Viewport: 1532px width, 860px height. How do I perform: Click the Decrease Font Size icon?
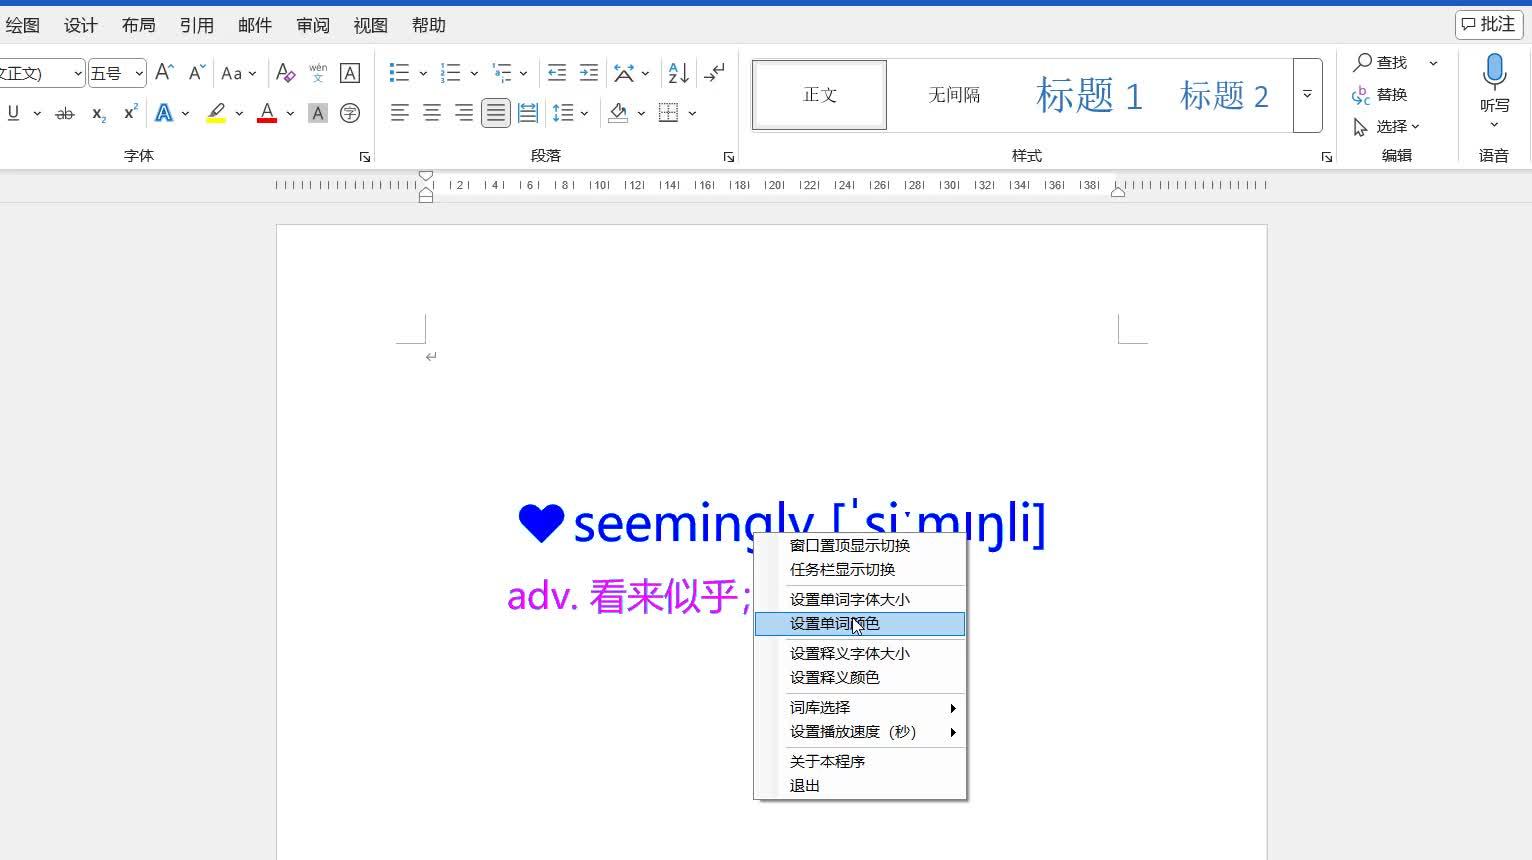tap(197, 72)
